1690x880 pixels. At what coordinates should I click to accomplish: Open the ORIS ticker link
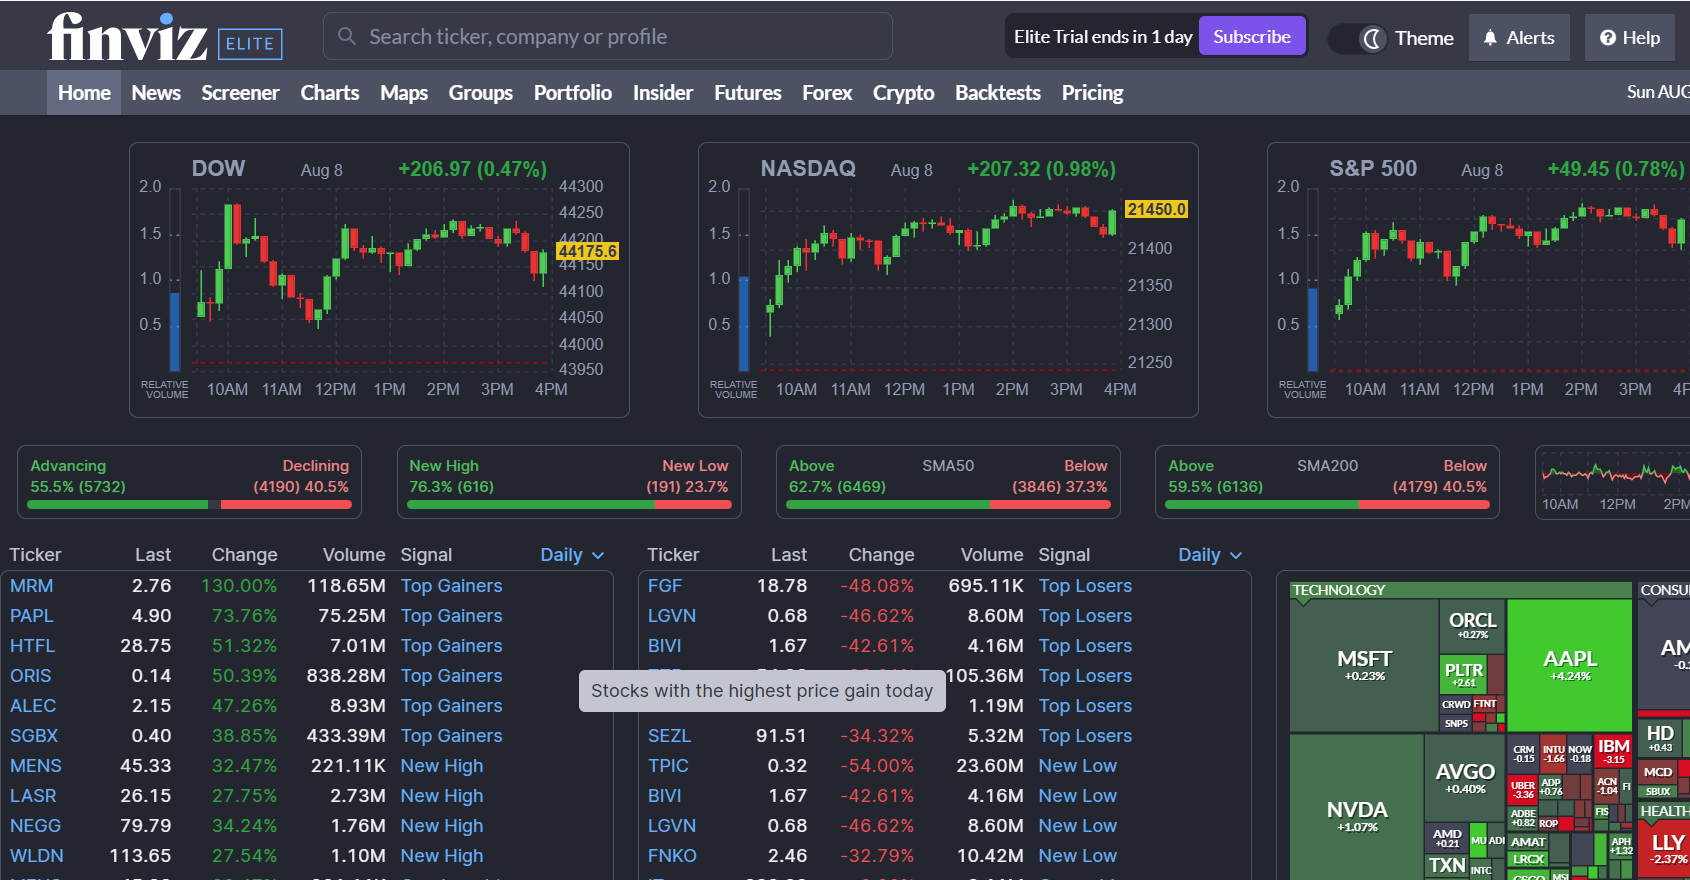pos(31,676)
